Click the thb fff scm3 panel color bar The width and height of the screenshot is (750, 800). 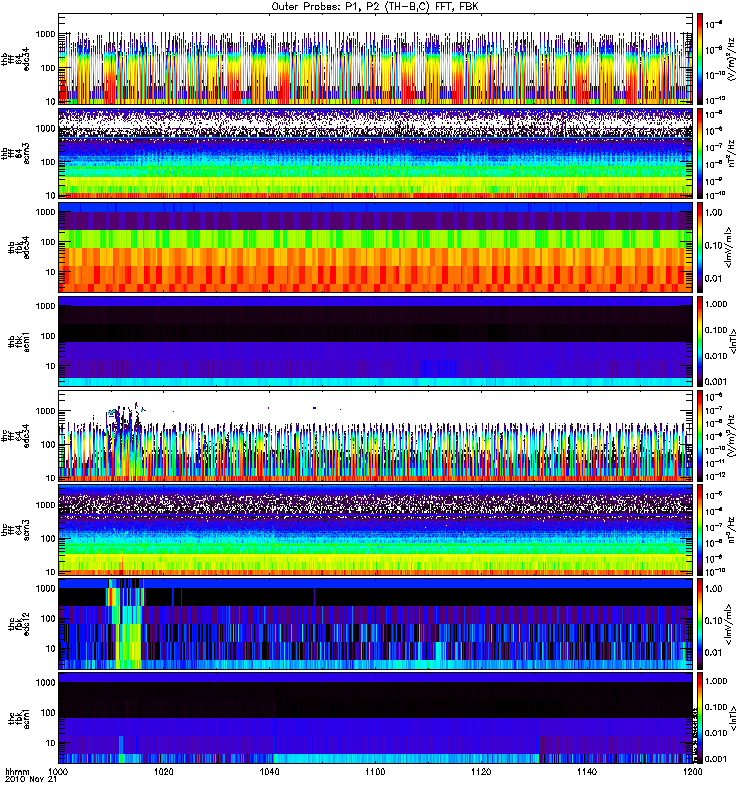[700, 153]
